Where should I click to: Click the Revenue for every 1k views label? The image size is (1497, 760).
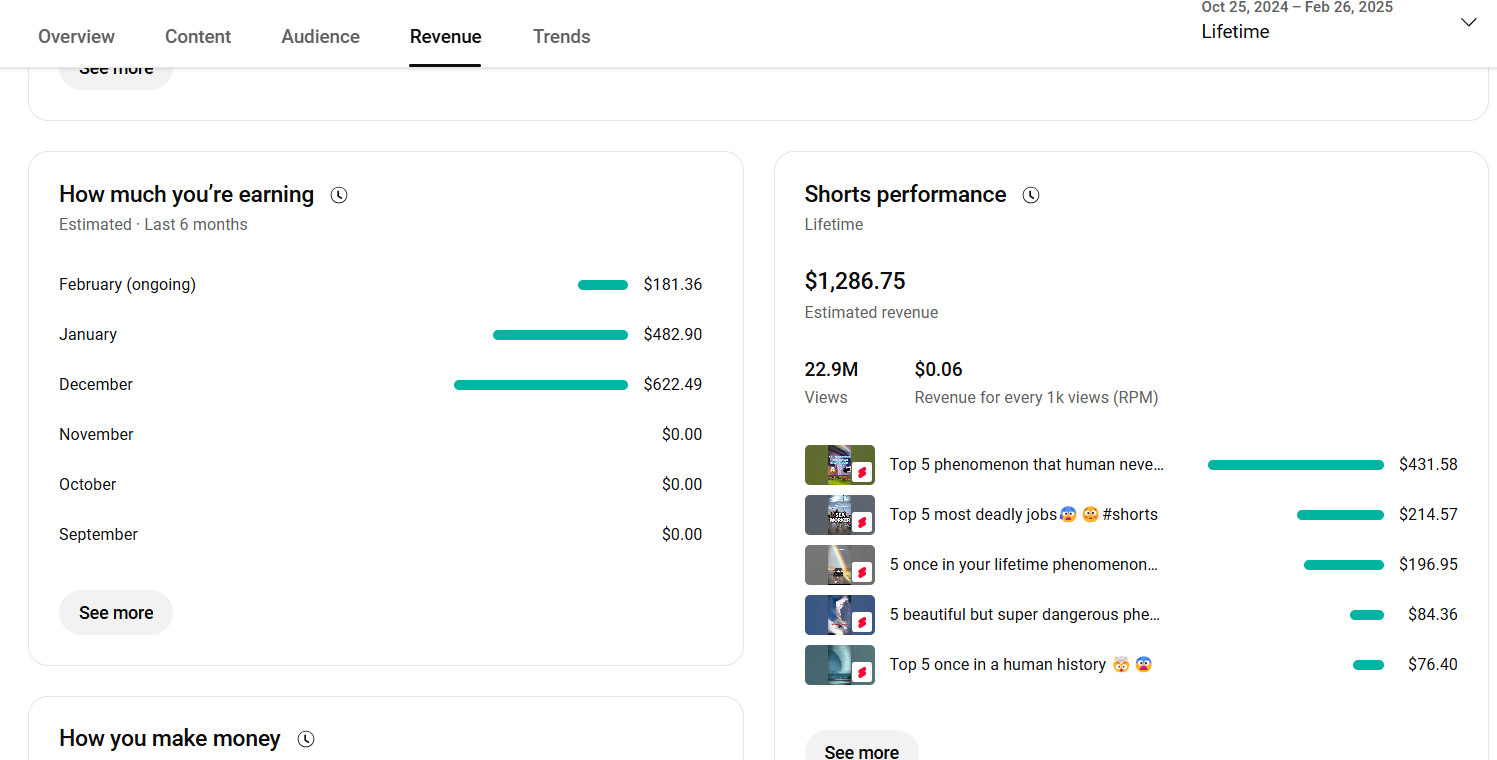point(1036,398)
